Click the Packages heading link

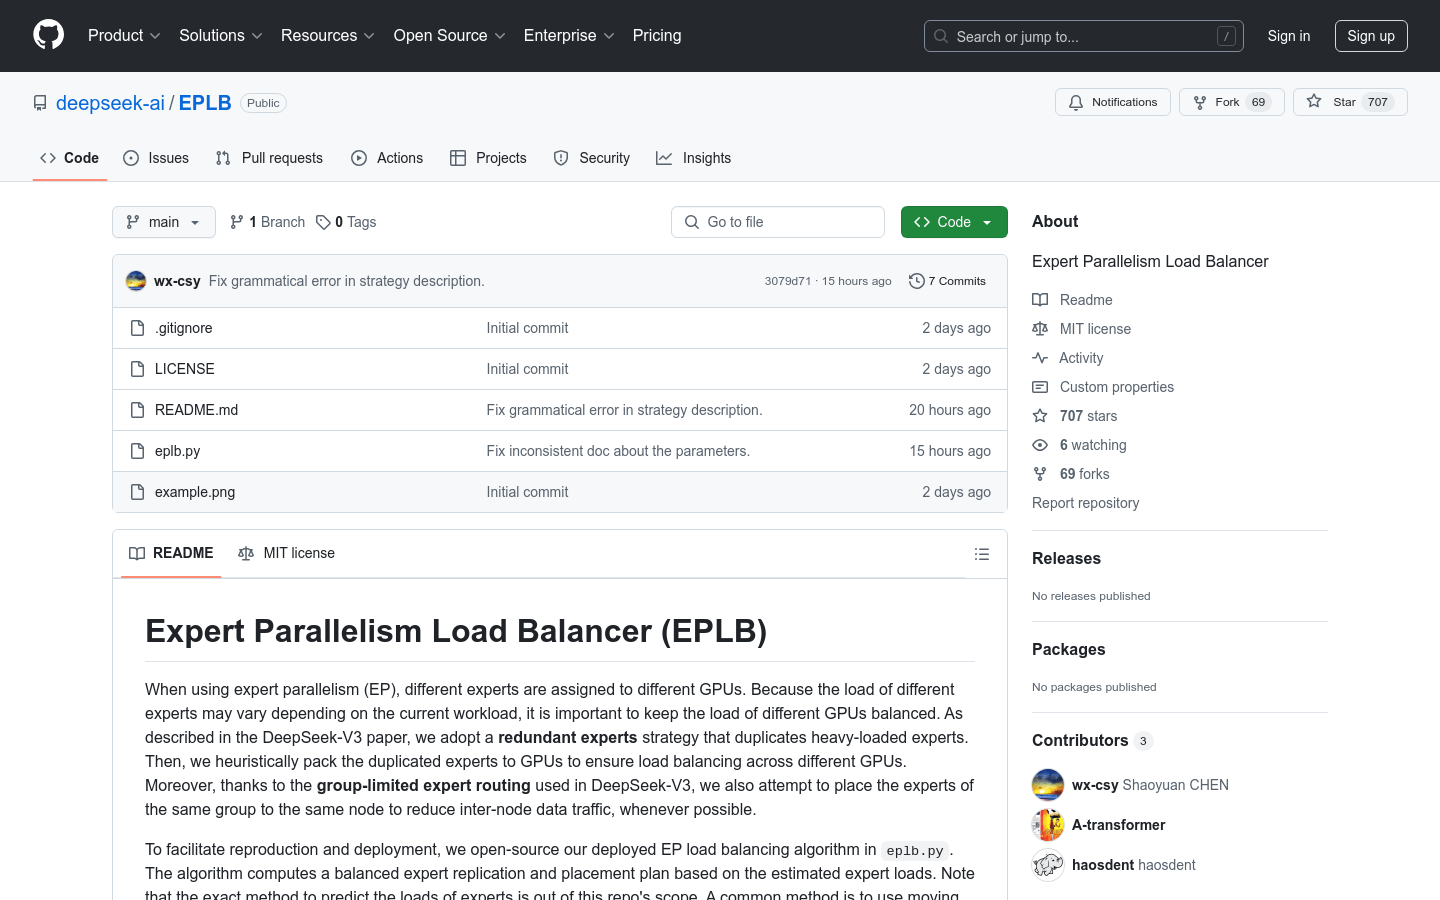point(1068,649)
